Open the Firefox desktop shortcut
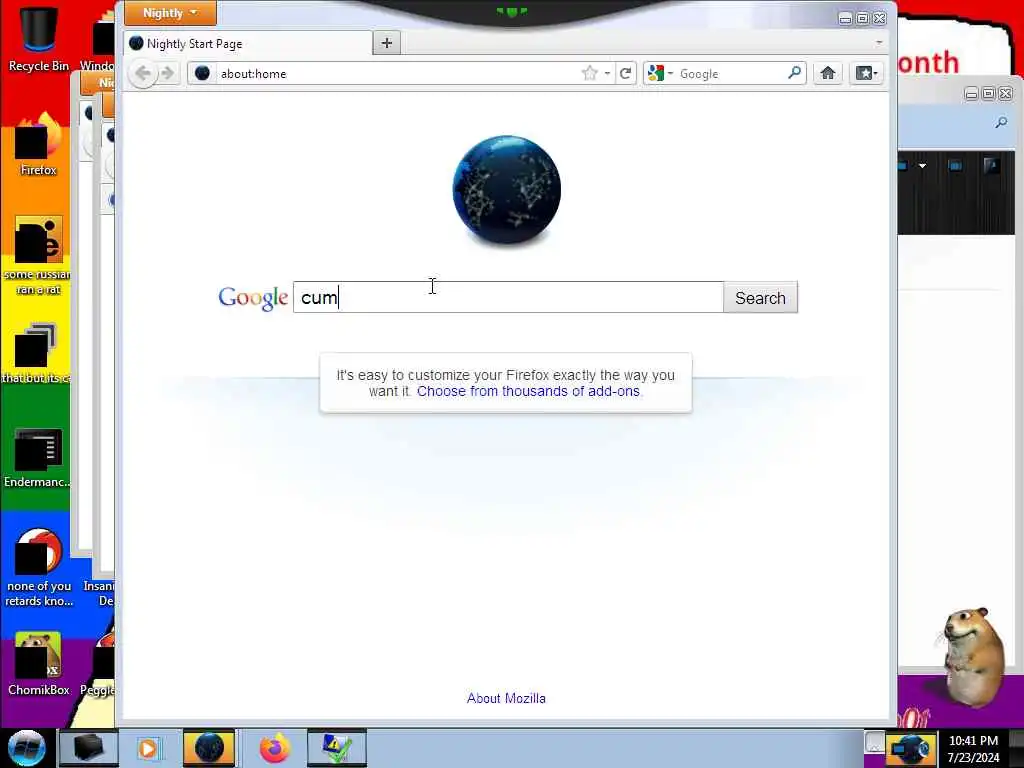The height and width of the screenshot is (768, 1024). 39,144
